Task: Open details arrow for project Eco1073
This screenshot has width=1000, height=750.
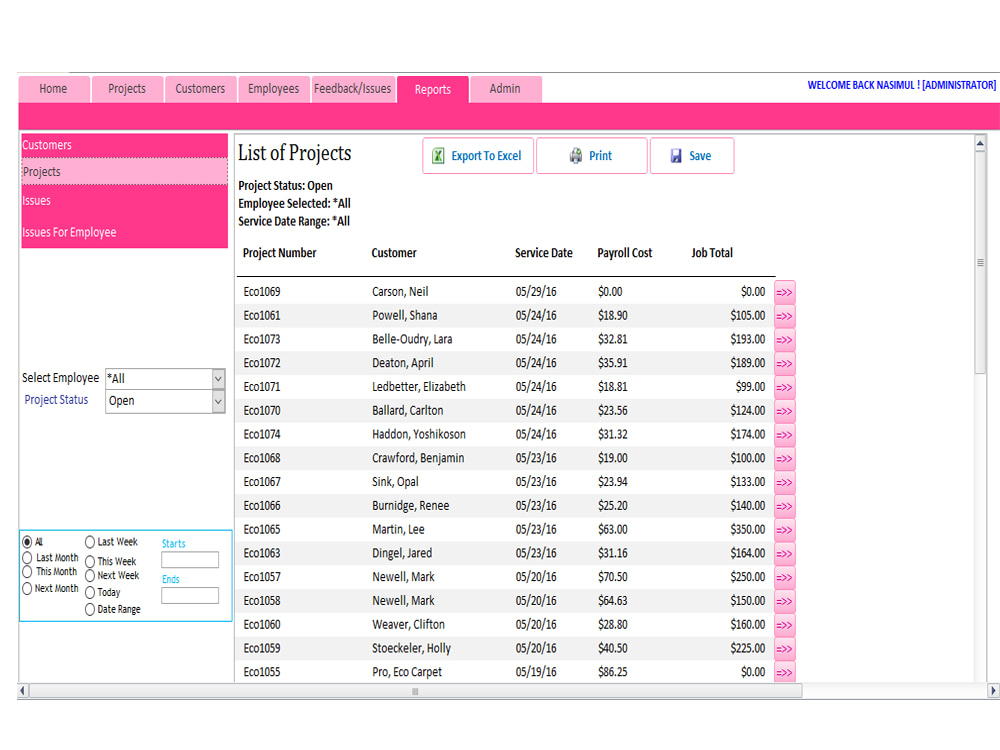Action: 784,339
